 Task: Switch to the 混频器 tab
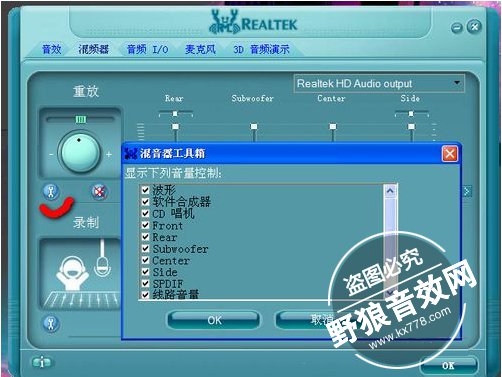(x=93, y=49)
